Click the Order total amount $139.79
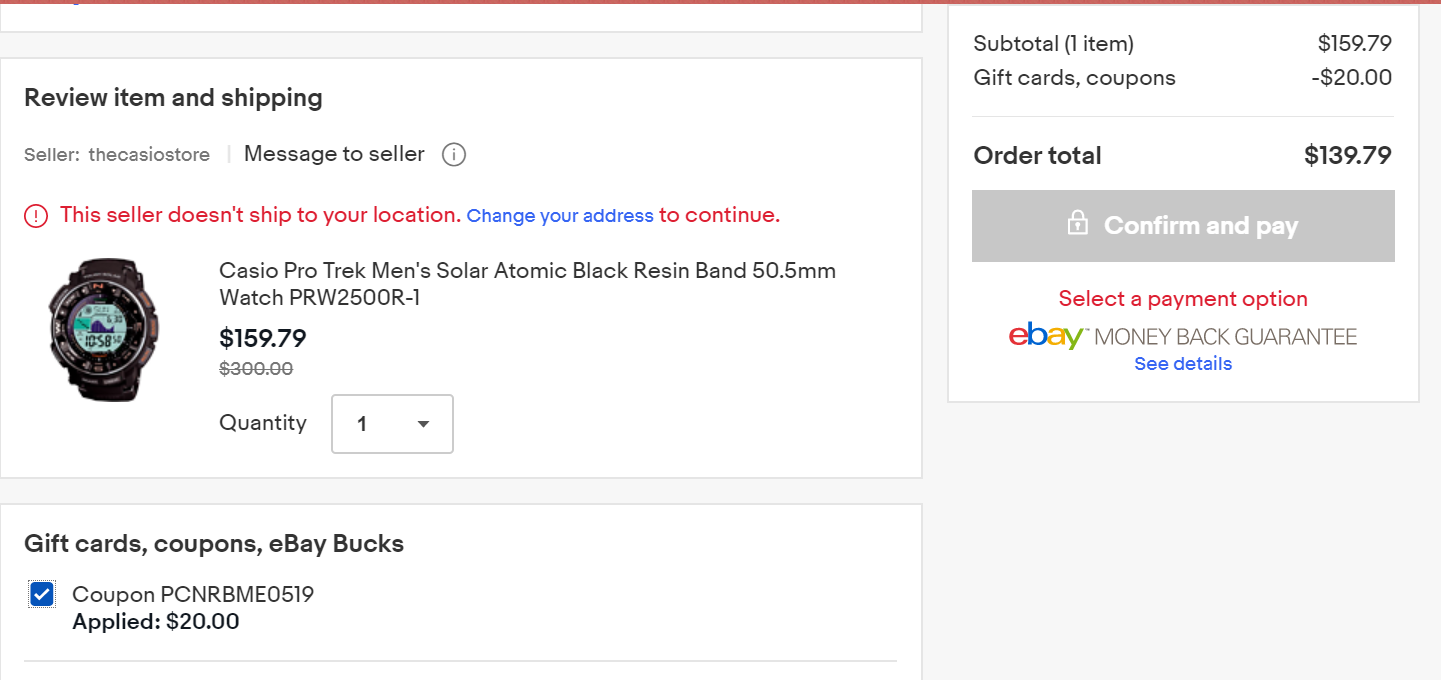This screenshot has width=1441, height=680. pyautogui.click(x=1347, y=156)
